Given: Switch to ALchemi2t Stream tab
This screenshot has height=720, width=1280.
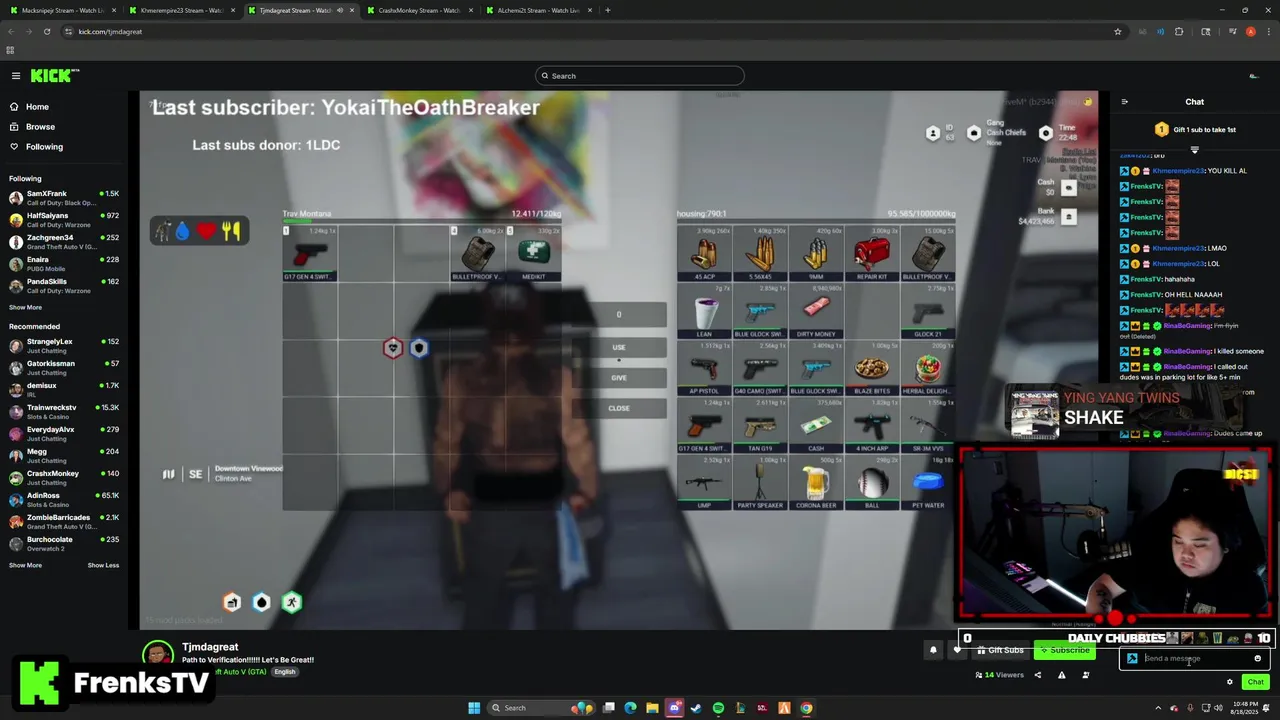Looking at the screenshot, I should click(x=538, y=10).
